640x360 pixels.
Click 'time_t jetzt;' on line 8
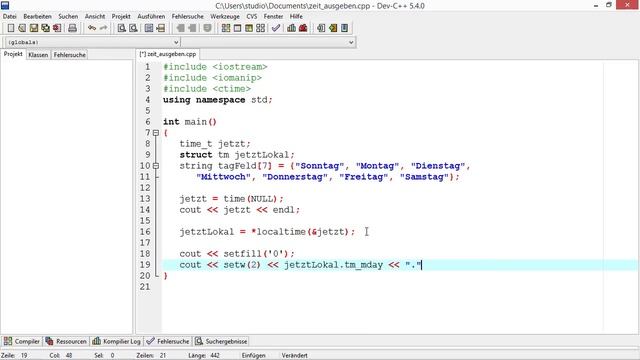(215, 144)
